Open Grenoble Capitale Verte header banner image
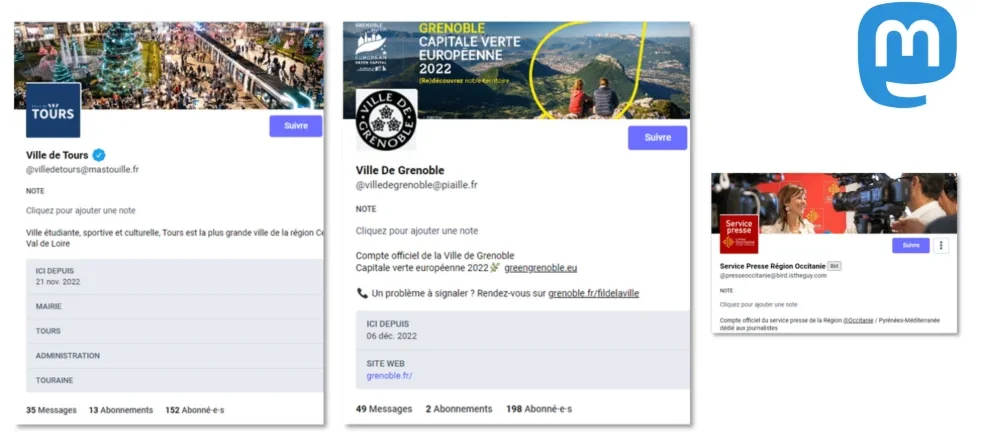Viewport: 985px width, 438px height. pyautogui.click(x=516, y=70)
